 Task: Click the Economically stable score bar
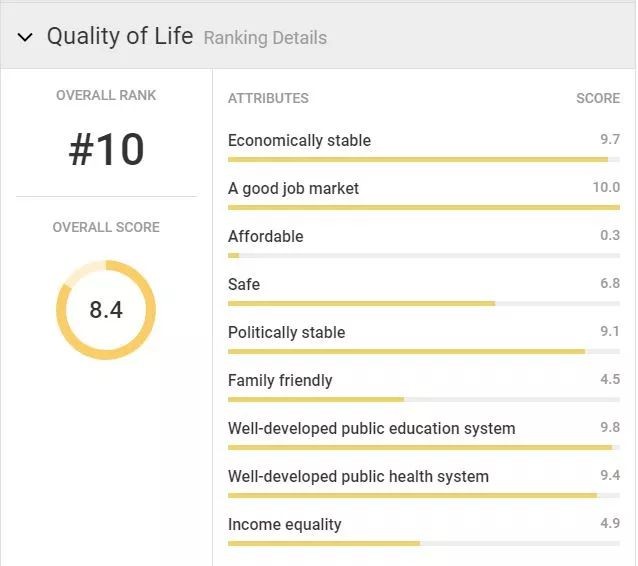point(423,159)
